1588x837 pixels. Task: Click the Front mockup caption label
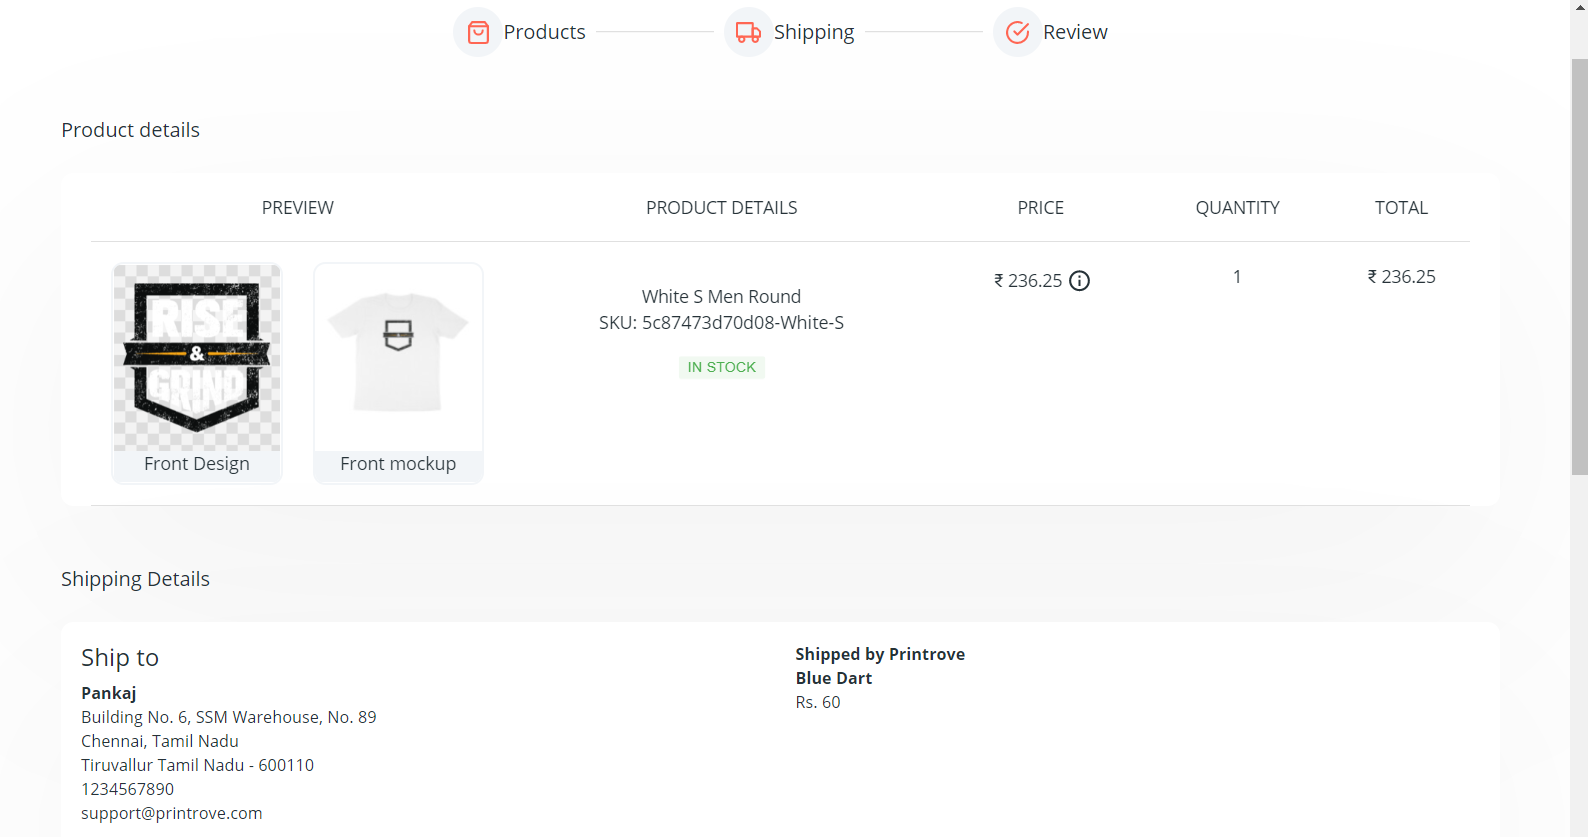tap(398, 464)
